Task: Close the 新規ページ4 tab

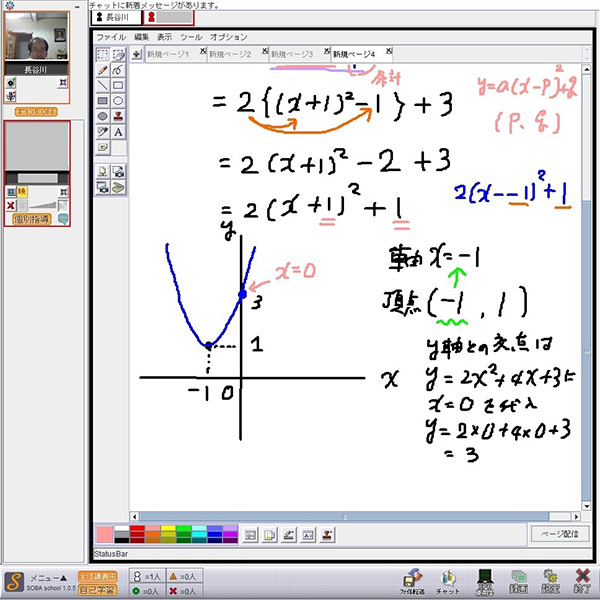Action: [389, 51]
